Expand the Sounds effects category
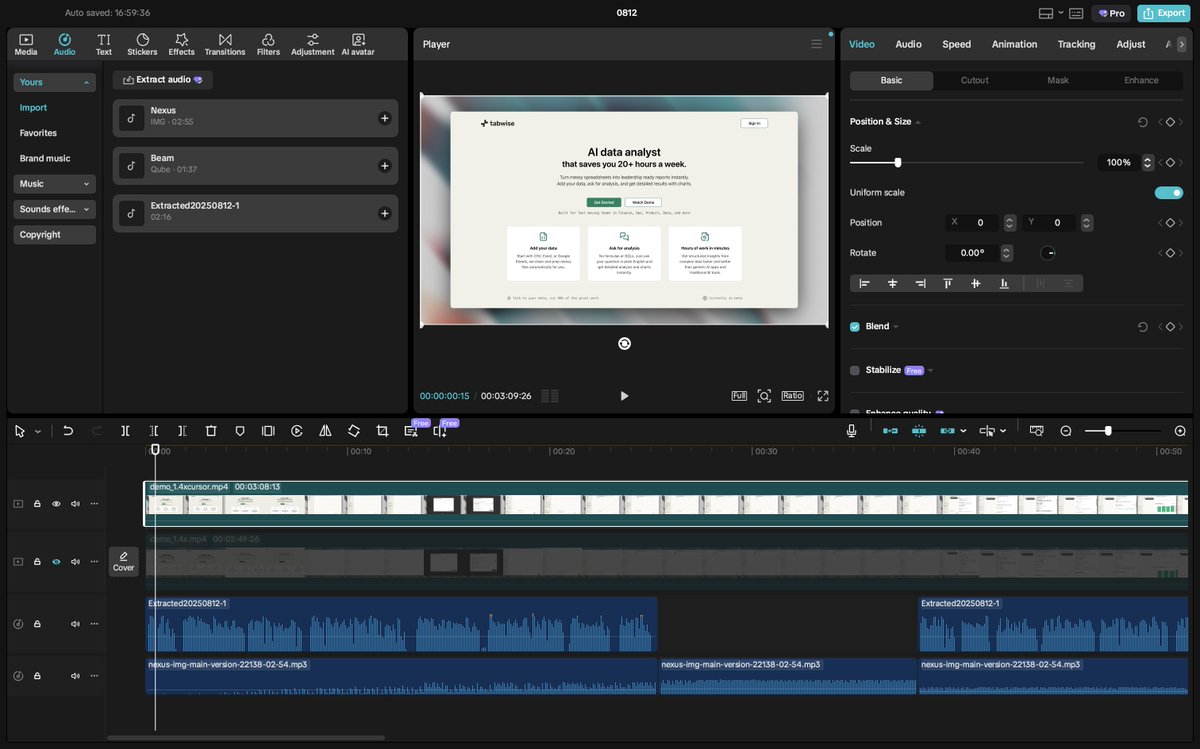The height and width of the screenshot is (749, 1200). point(55,209)
